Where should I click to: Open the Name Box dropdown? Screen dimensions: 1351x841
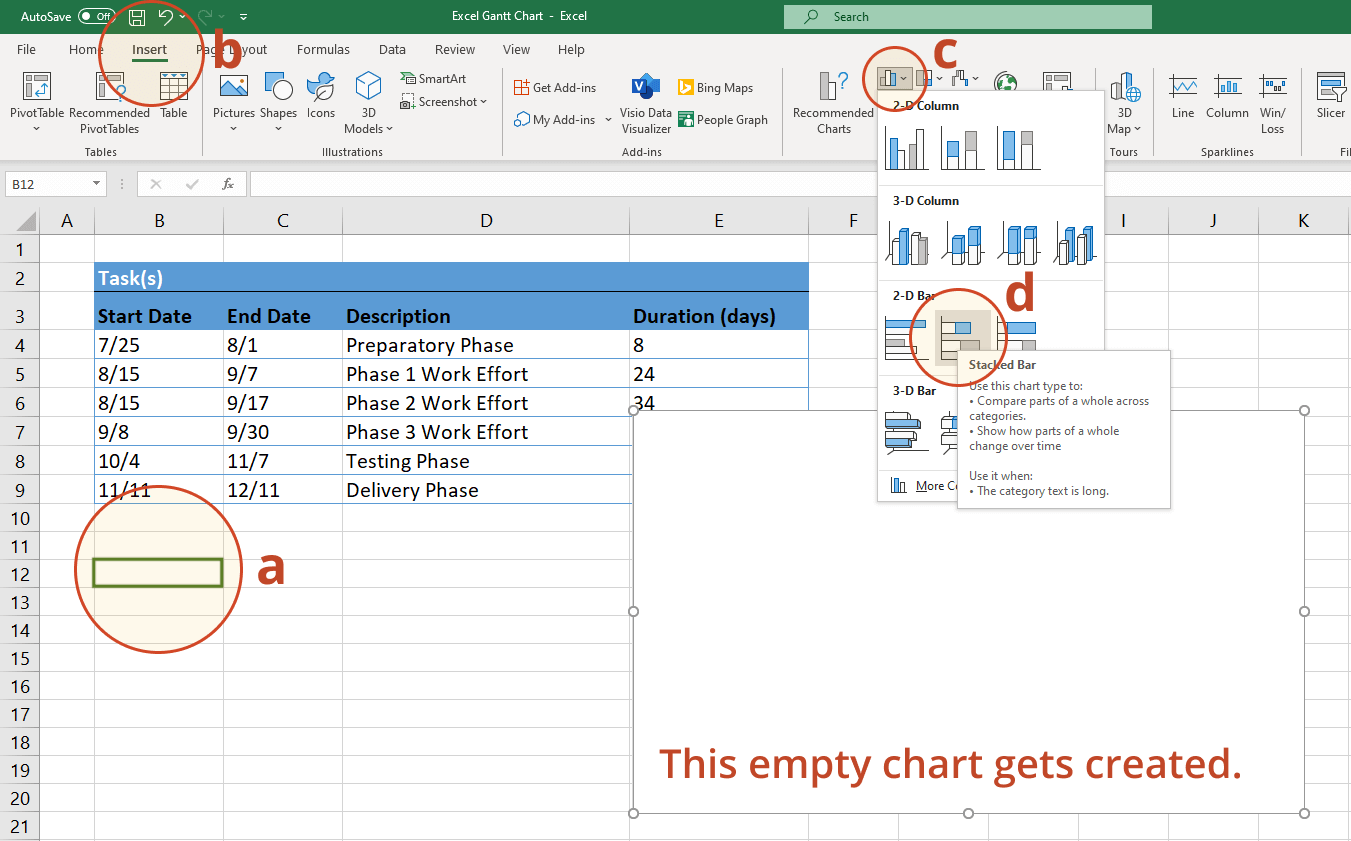97,184
